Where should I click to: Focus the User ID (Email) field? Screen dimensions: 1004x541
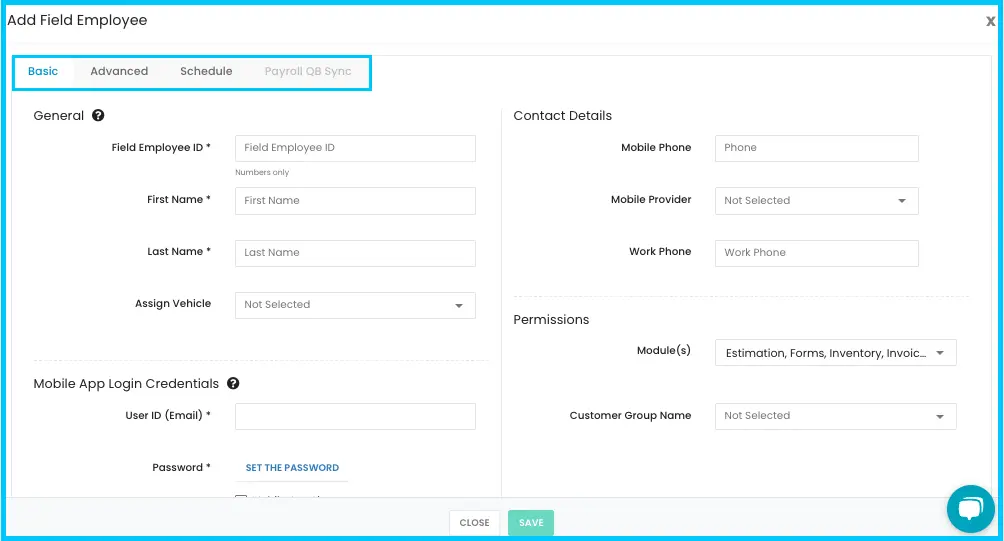[x=355, y=416]
